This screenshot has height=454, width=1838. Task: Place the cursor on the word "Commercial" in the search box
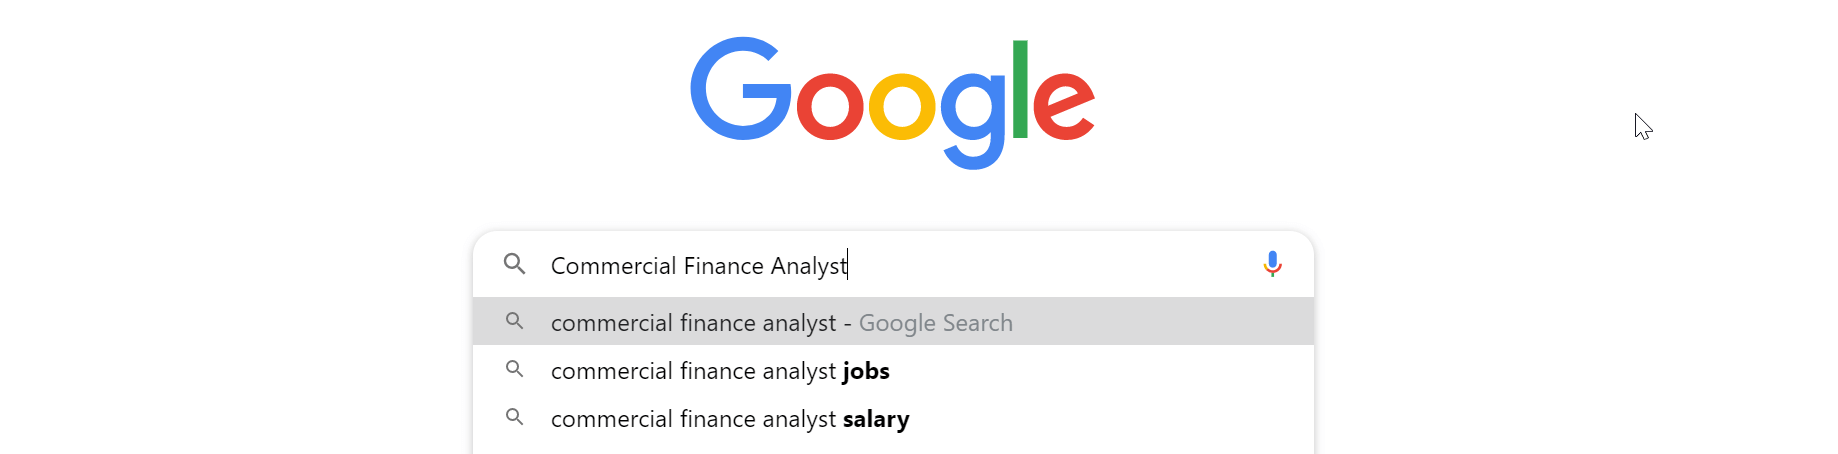pos(614,266)
